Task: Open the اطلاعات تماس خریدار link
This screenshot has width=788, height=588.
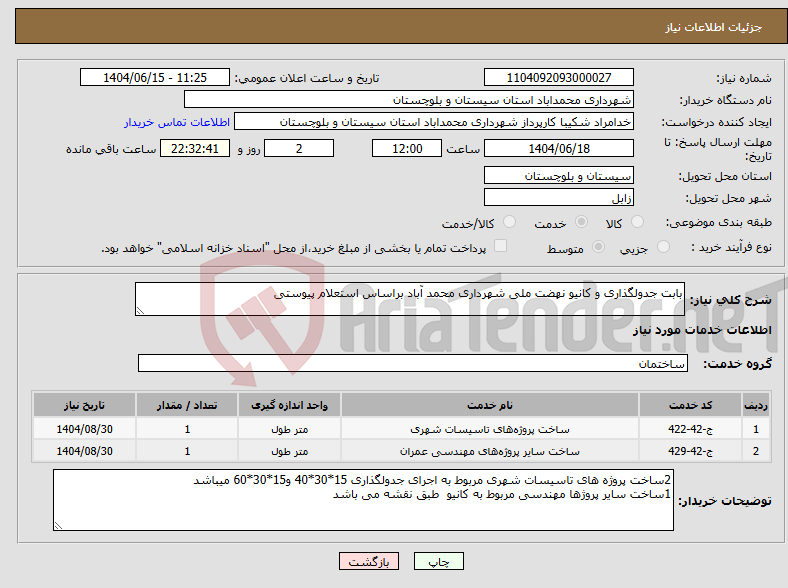Action: 177,122
